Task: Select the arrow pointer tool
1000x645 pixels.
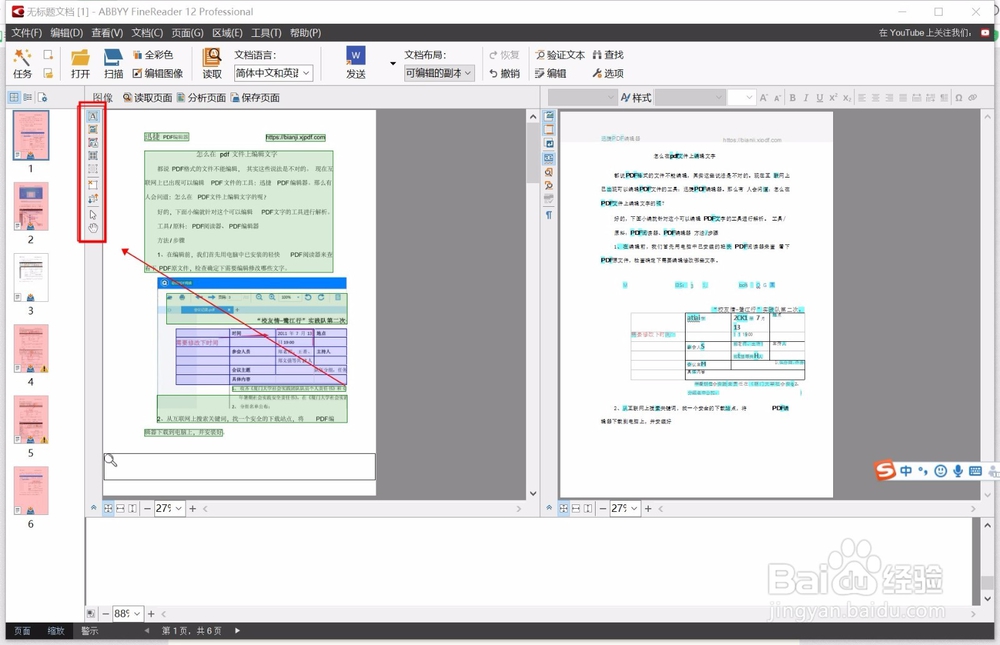Action: pos(93,214)
